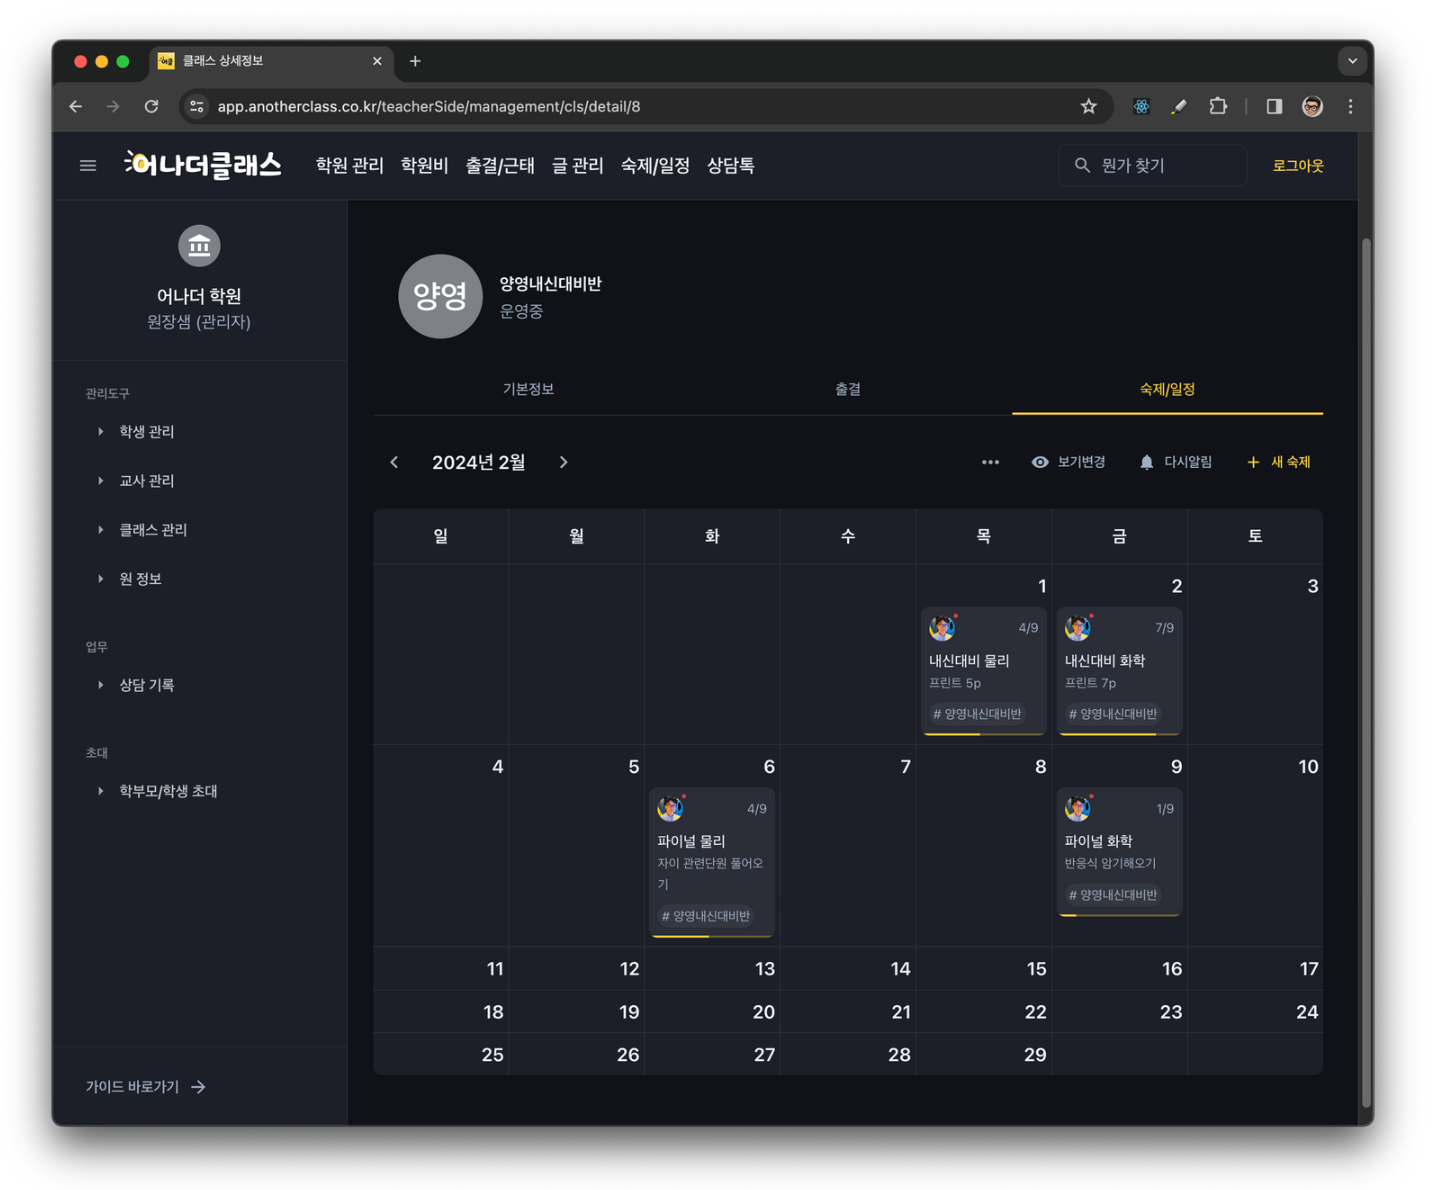
Task: Toggle the Chrome side panel icon
Action: click(1274, 106)
